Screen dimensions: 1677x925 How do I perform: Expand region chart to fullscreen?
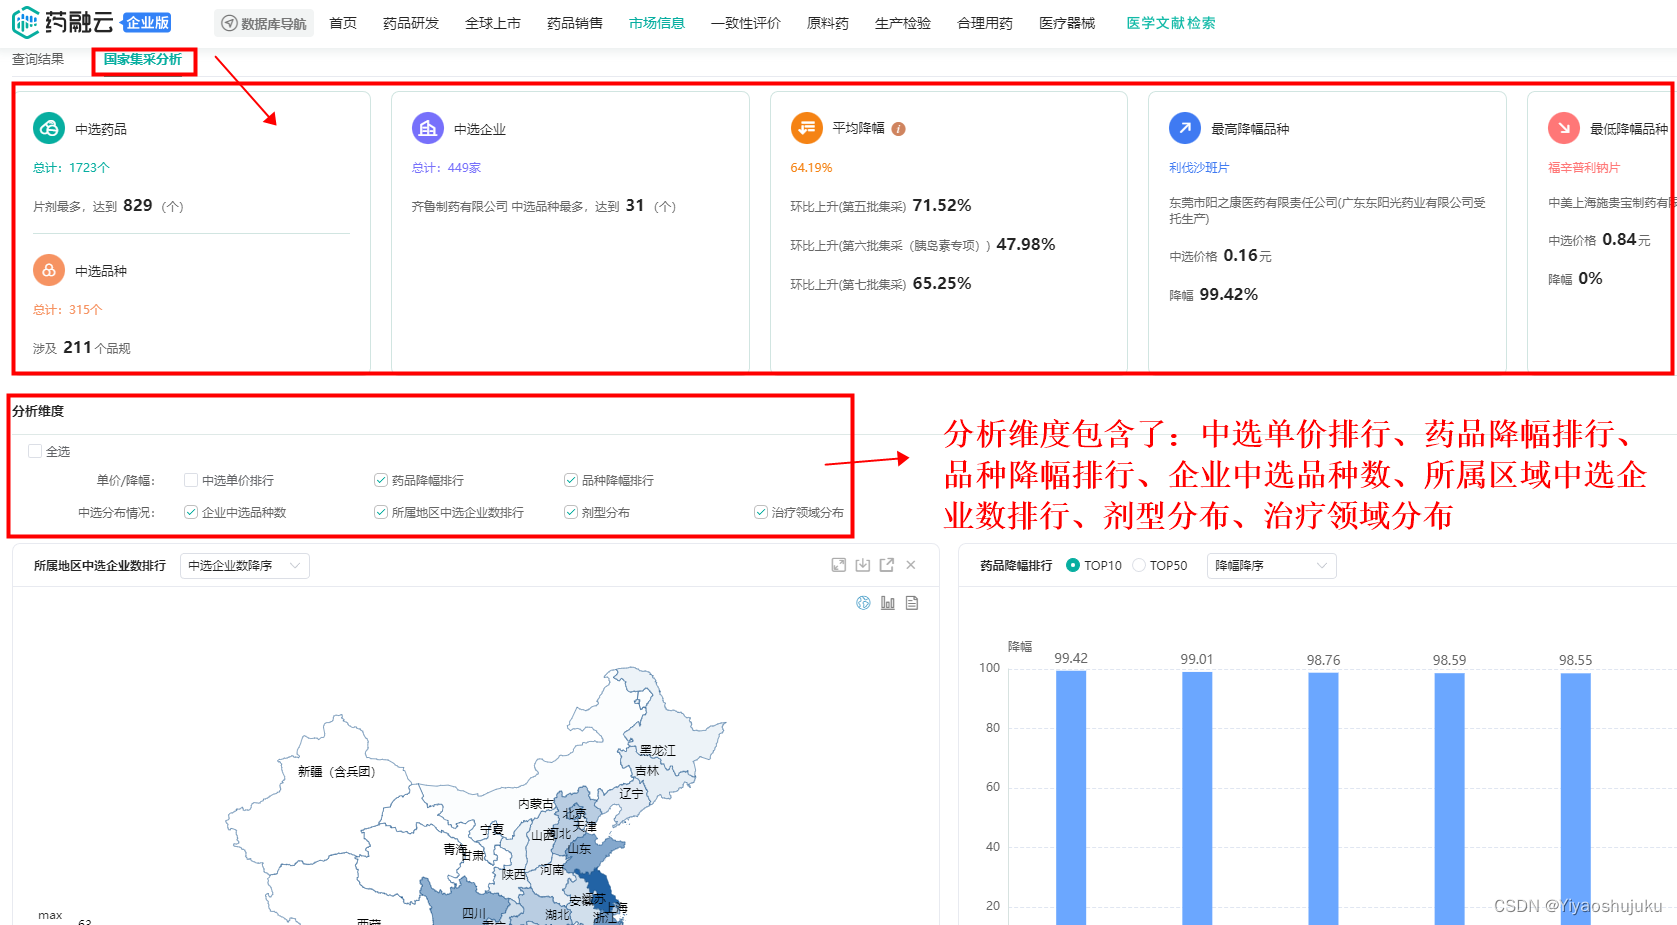(x=839, y=565)
